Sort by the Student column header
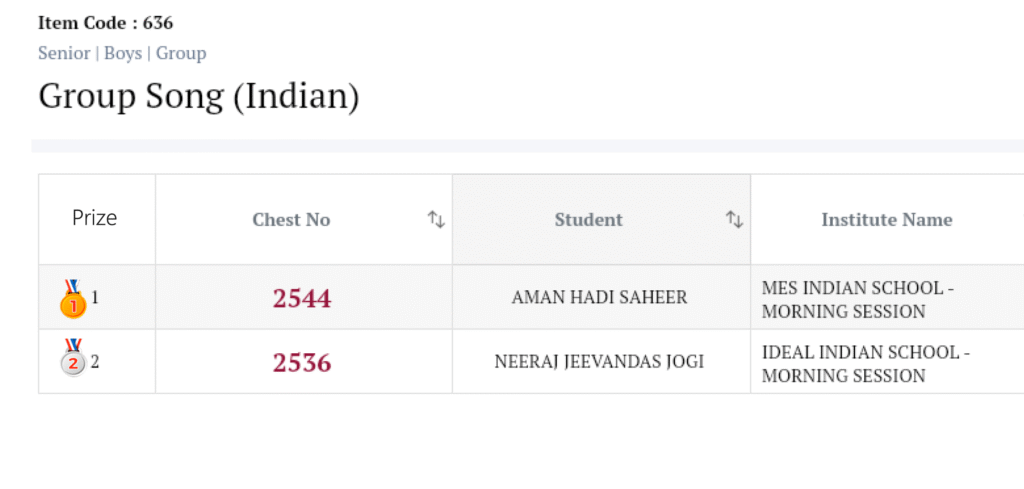 click(588, 220)
